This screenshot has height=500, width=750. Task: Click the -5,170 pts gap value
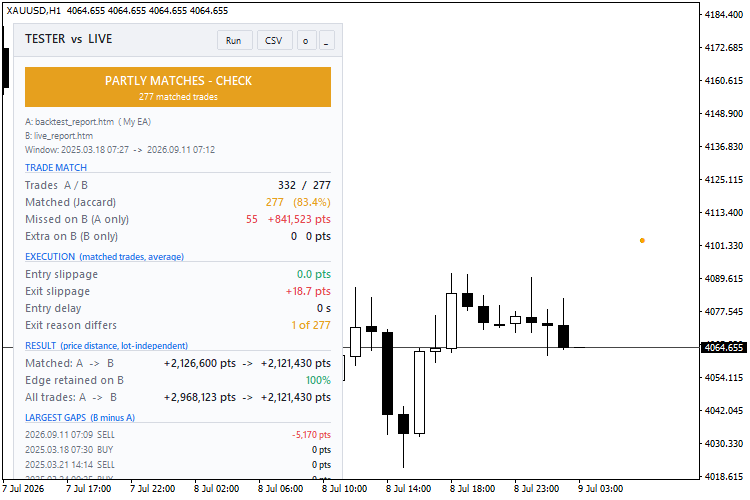pos(311,435)
